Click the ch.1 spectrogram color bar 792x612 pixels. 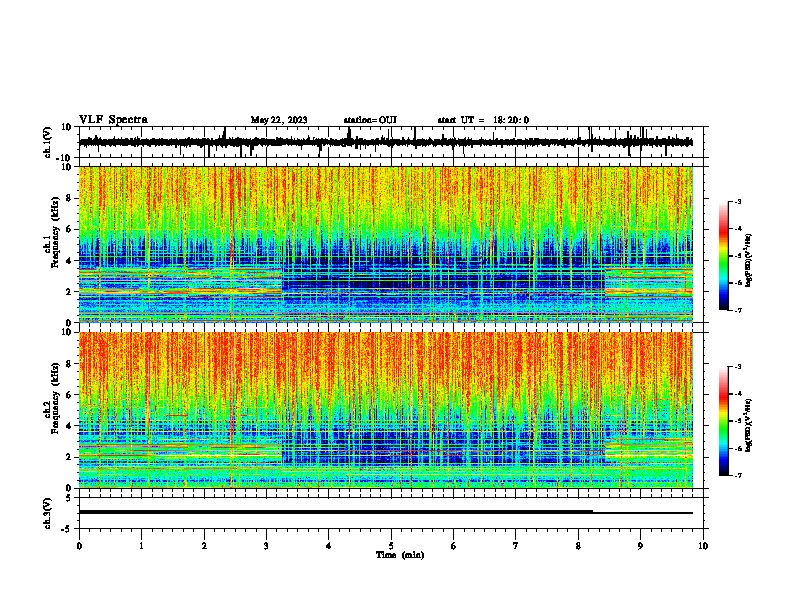[724, 256]
